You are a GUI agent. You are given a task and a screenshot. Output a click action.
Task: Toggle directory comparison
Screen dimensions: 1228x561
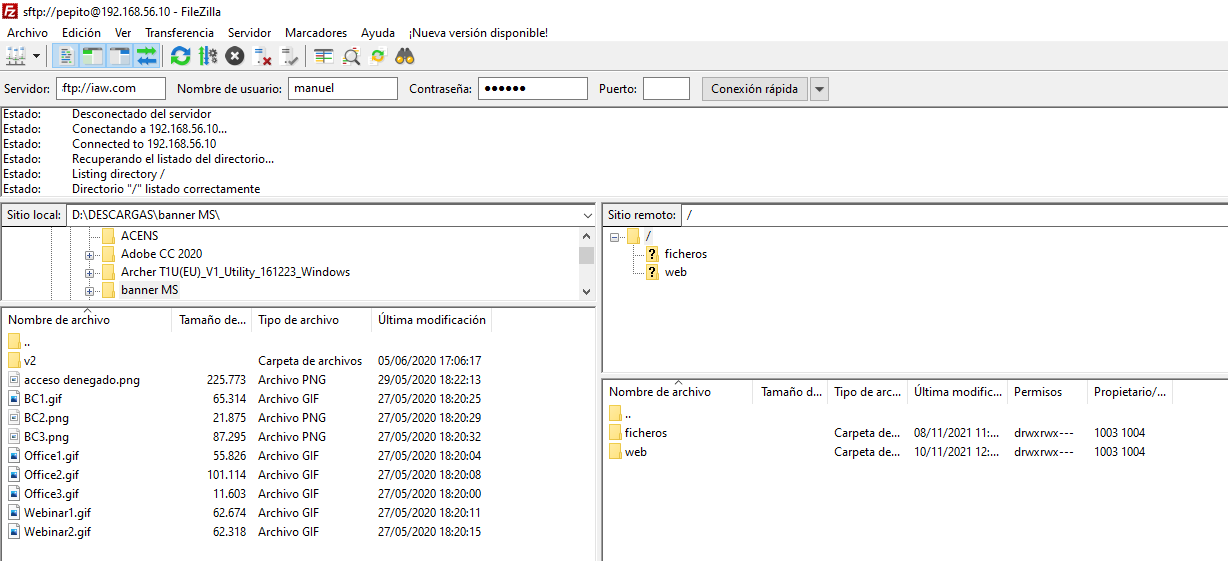pos(351,56)
